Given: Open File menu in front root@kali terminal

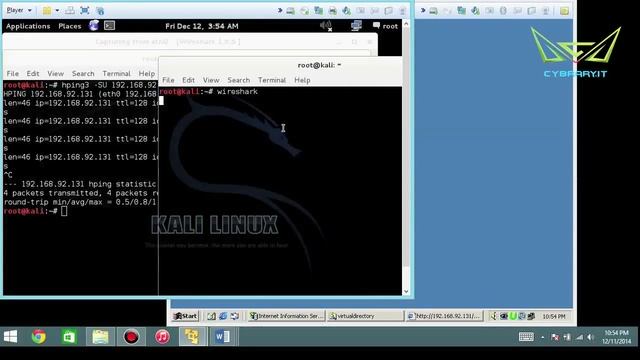Looking at the screenshot, I should click(x=168, y=80).
